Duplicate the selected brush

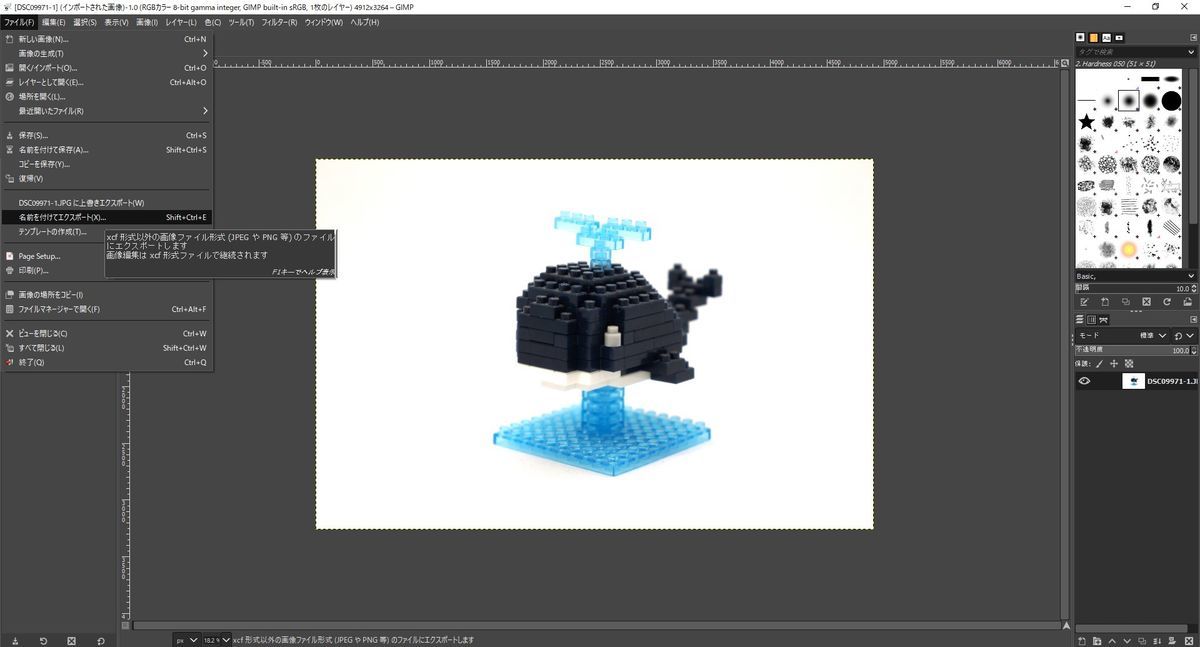[x=1125, y=301]
